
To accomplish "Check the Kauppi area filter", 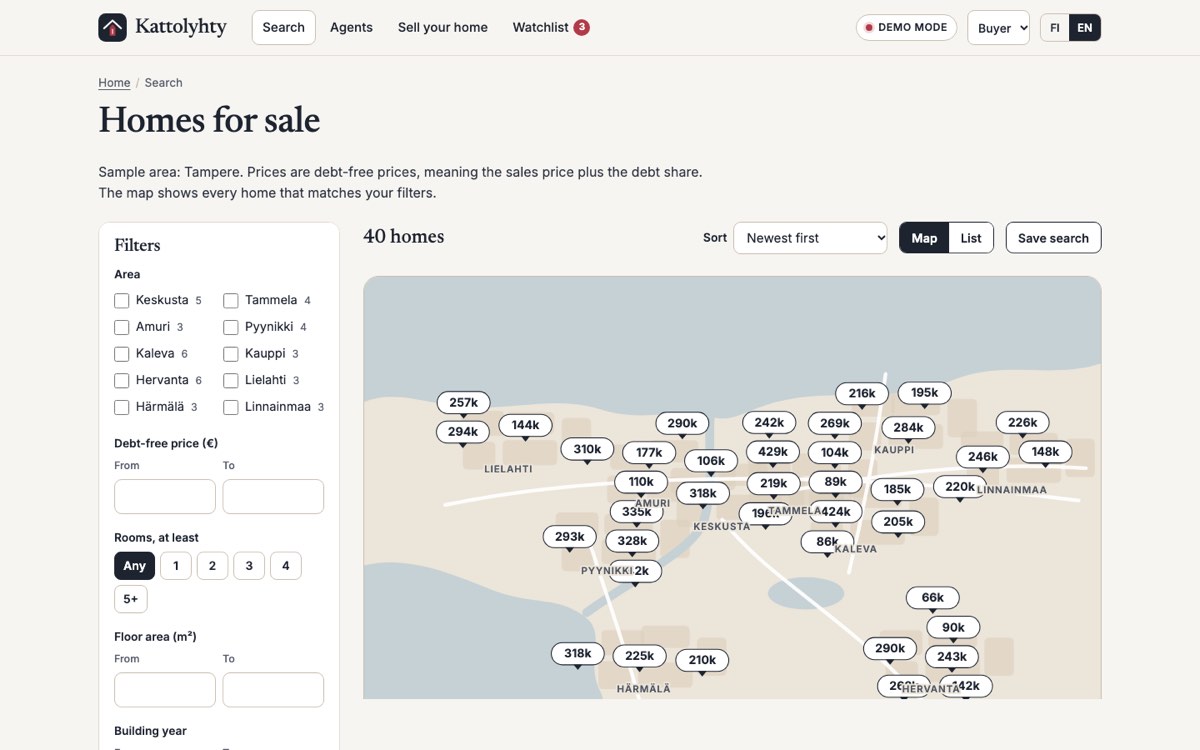I will point(231,353).
